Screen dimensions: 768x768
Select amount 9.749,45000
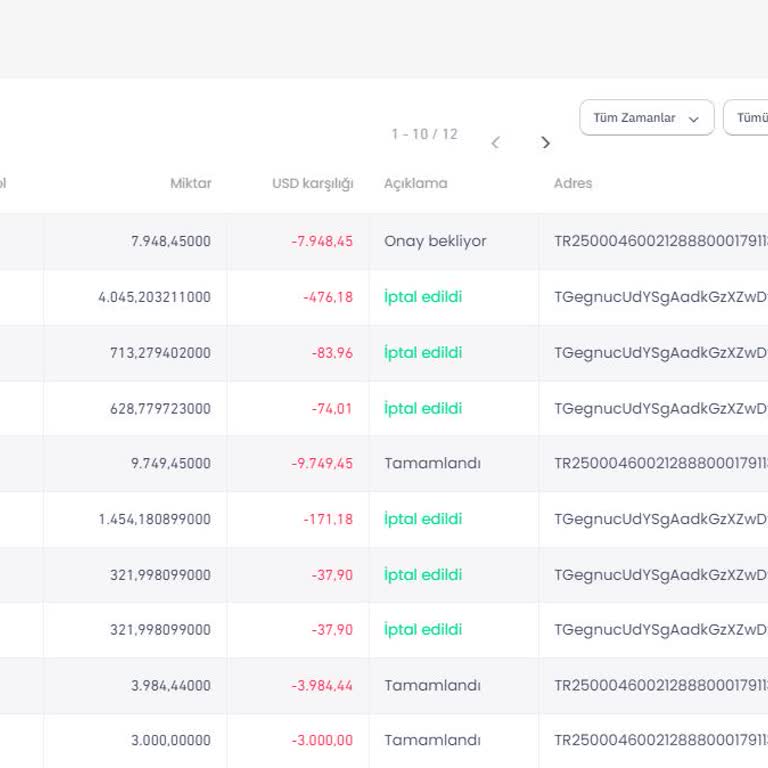pos(171,463)
